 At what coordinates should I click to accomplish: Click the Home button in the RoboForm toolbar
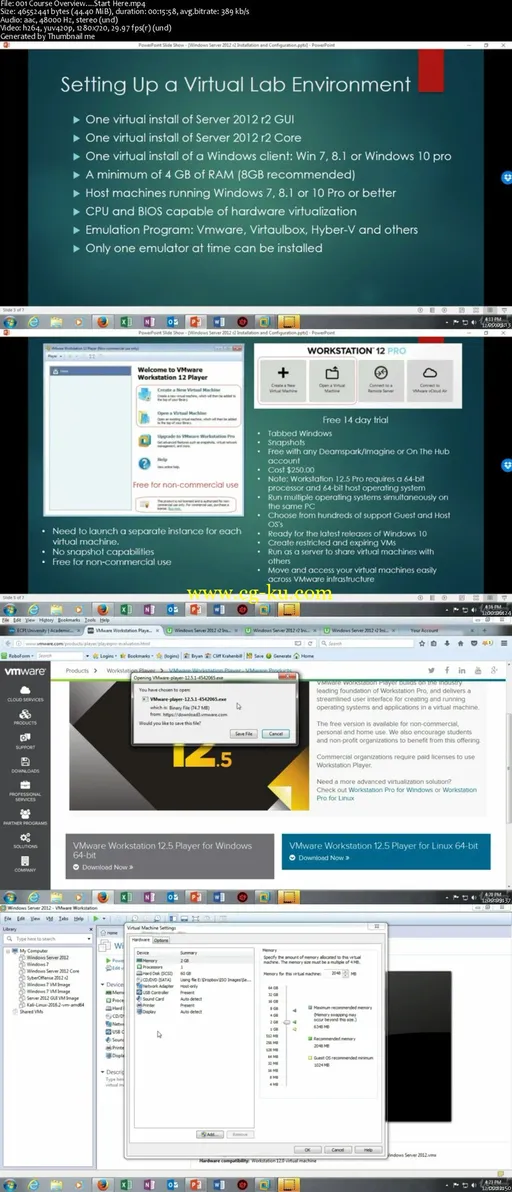pyautogui.click(x=305, y=655)
